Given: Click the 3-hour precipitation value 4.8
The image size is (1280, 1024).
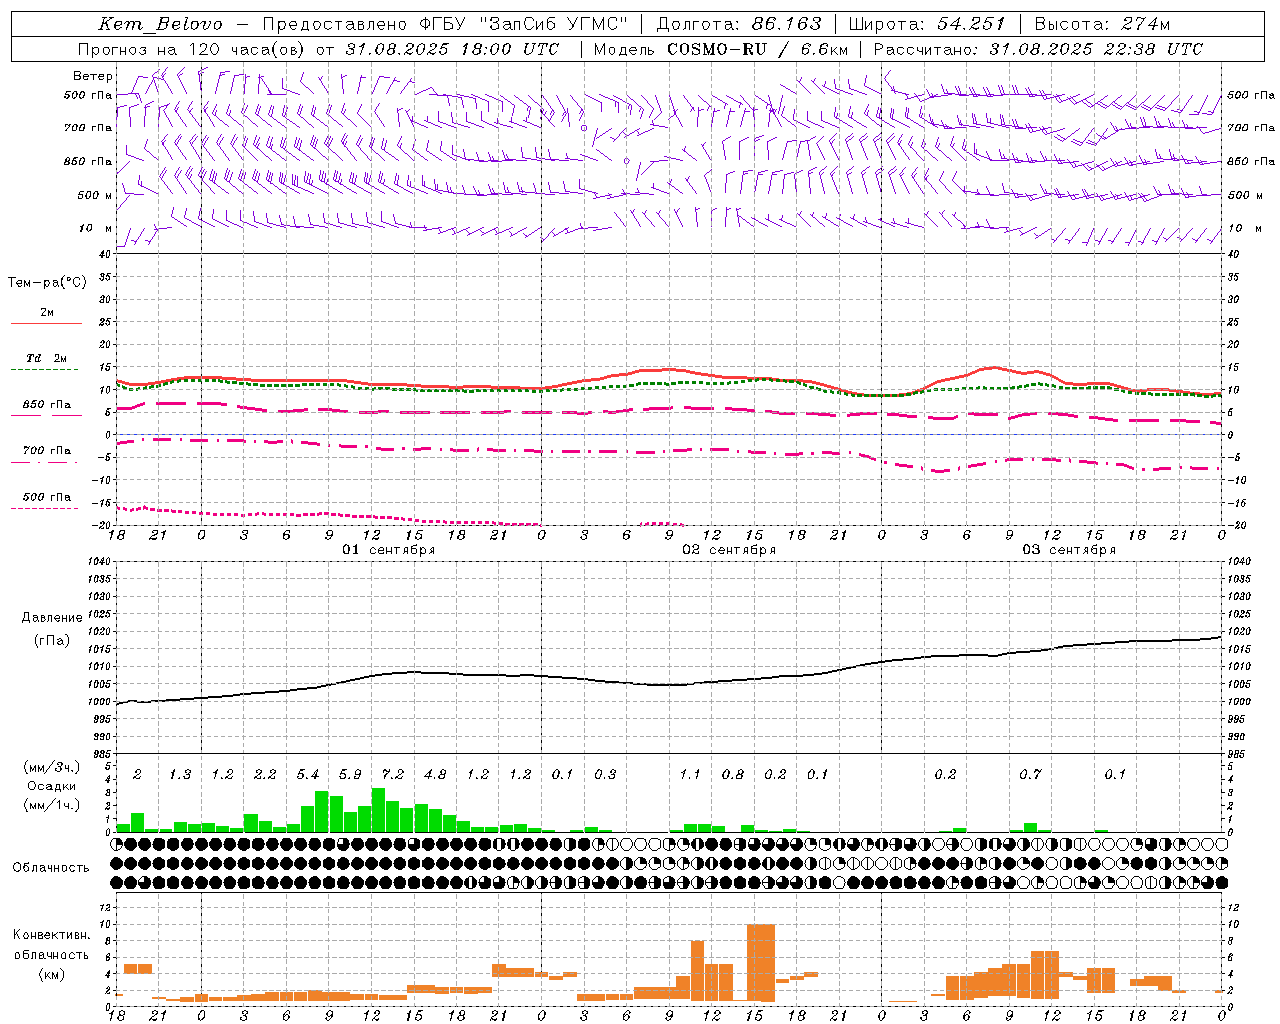Looking at the screenshot, I should (x=435, y=775).
